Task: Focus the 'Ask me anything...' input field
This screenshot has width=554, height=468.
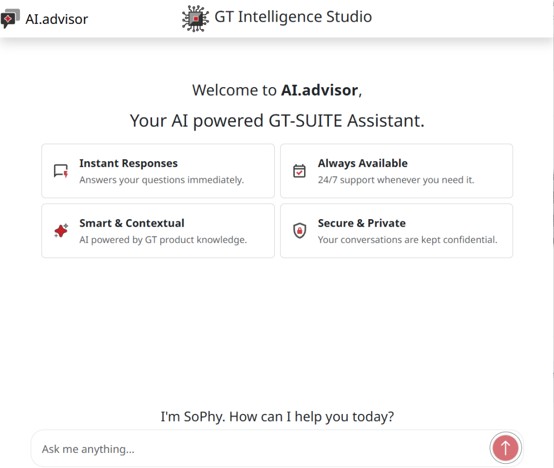Action: (261, 449)
